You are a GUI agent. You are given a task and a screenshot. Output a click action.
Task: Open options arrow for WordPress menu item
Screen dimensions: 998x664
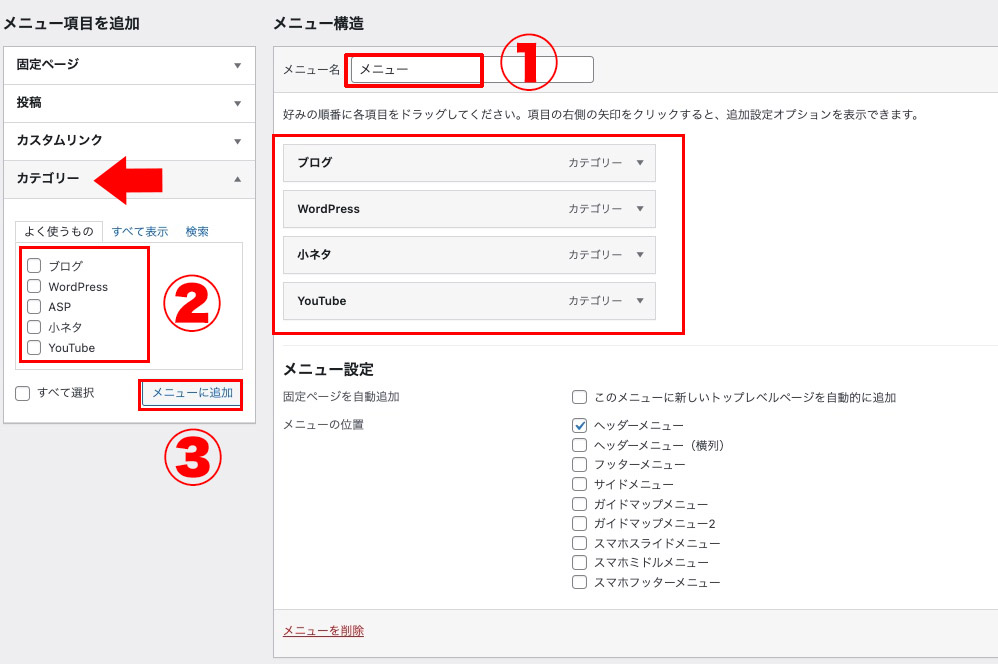640,209
